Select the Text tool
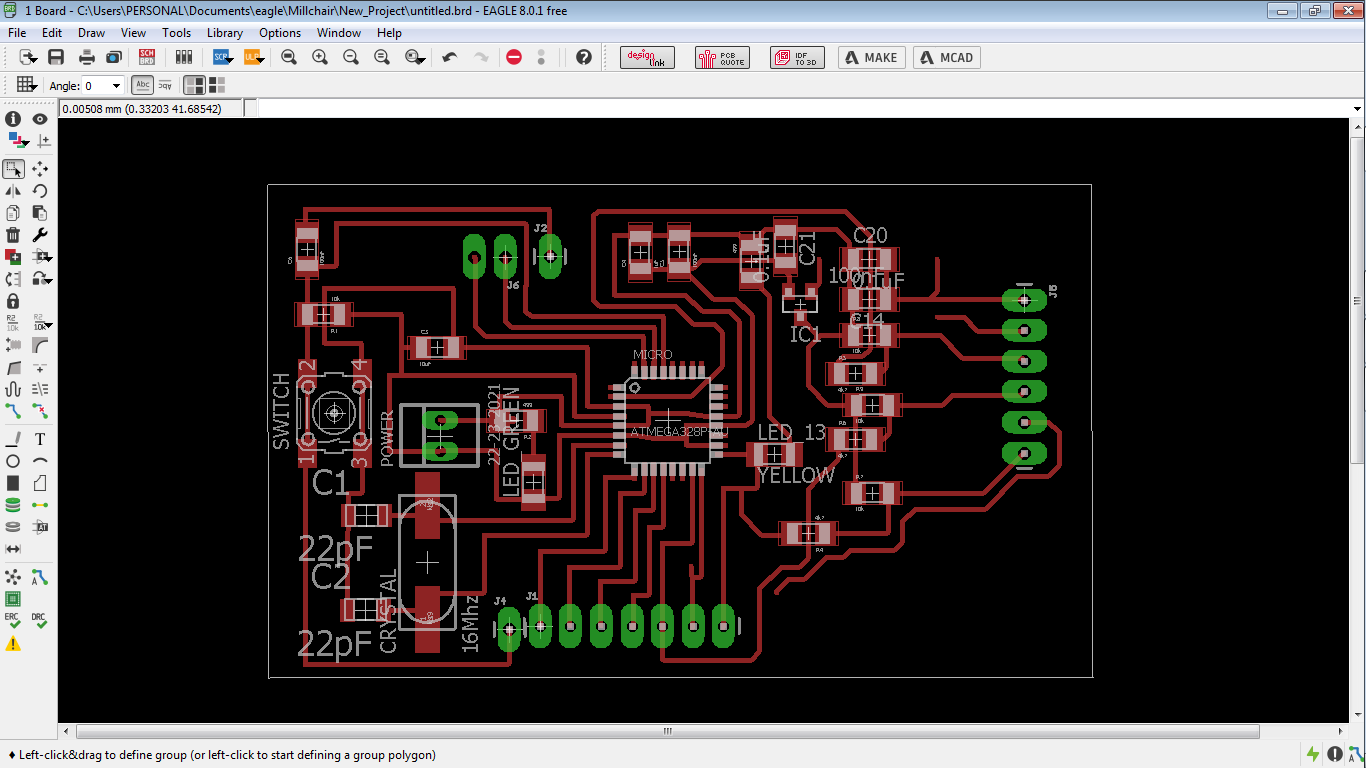This screenshot has height=768, width=1366. 40,439
